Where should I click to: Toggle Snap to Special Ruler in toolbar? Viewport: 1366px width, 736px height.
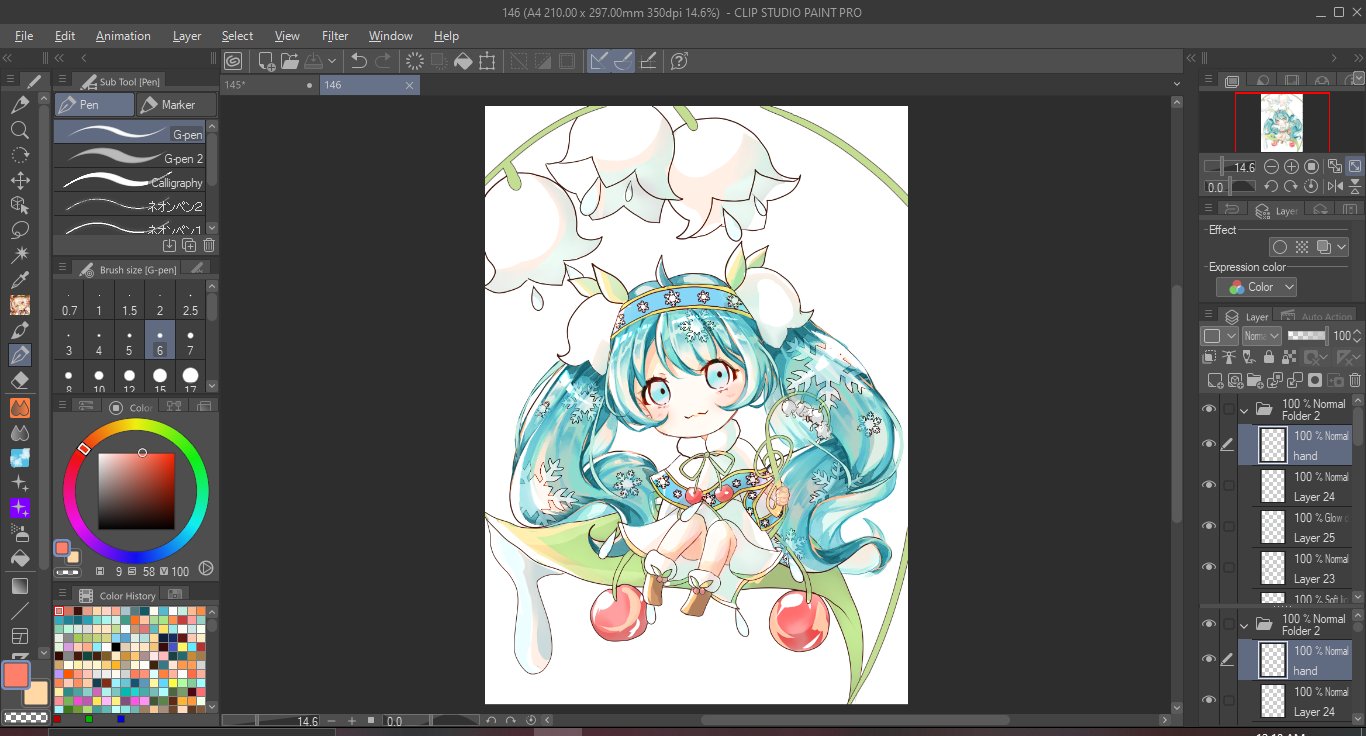pyautogui.click(x=623, y=62)
